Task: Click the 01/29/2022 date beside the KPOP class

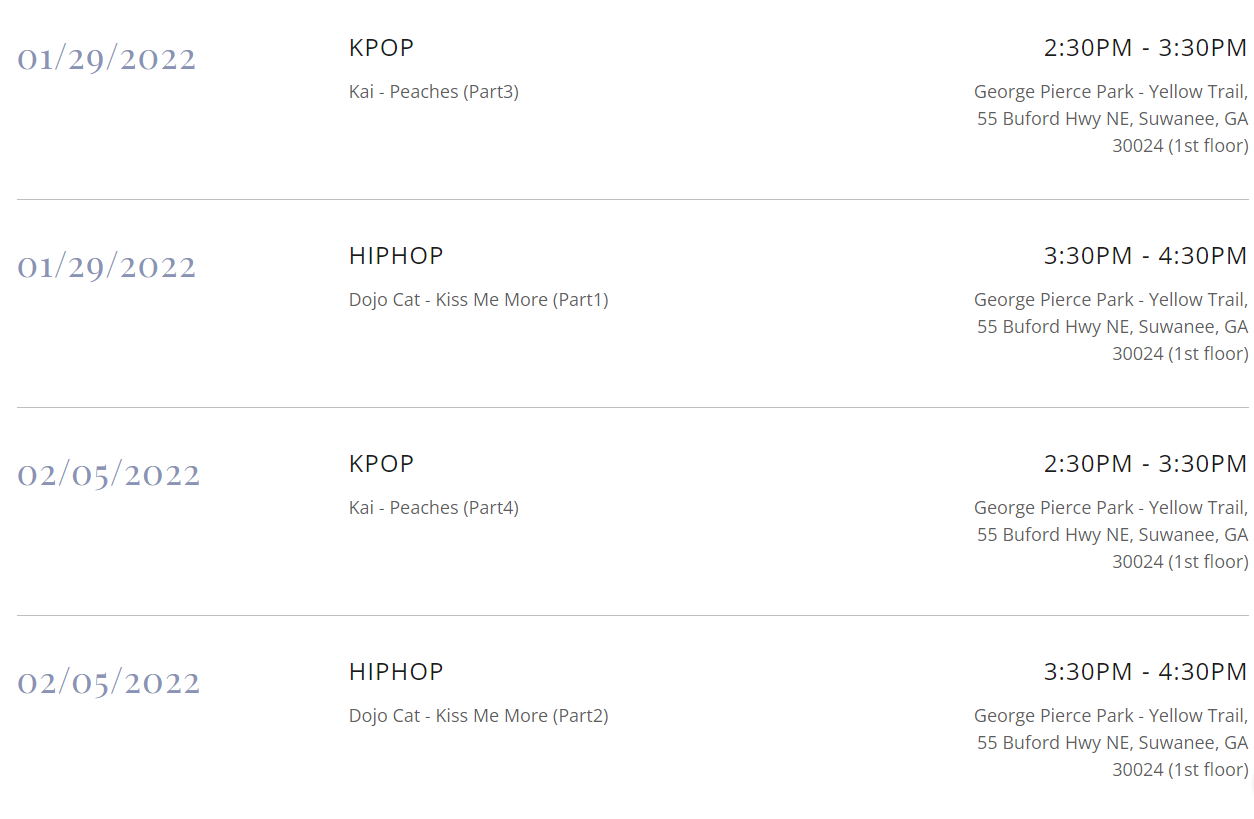Action: click(106, 60)
